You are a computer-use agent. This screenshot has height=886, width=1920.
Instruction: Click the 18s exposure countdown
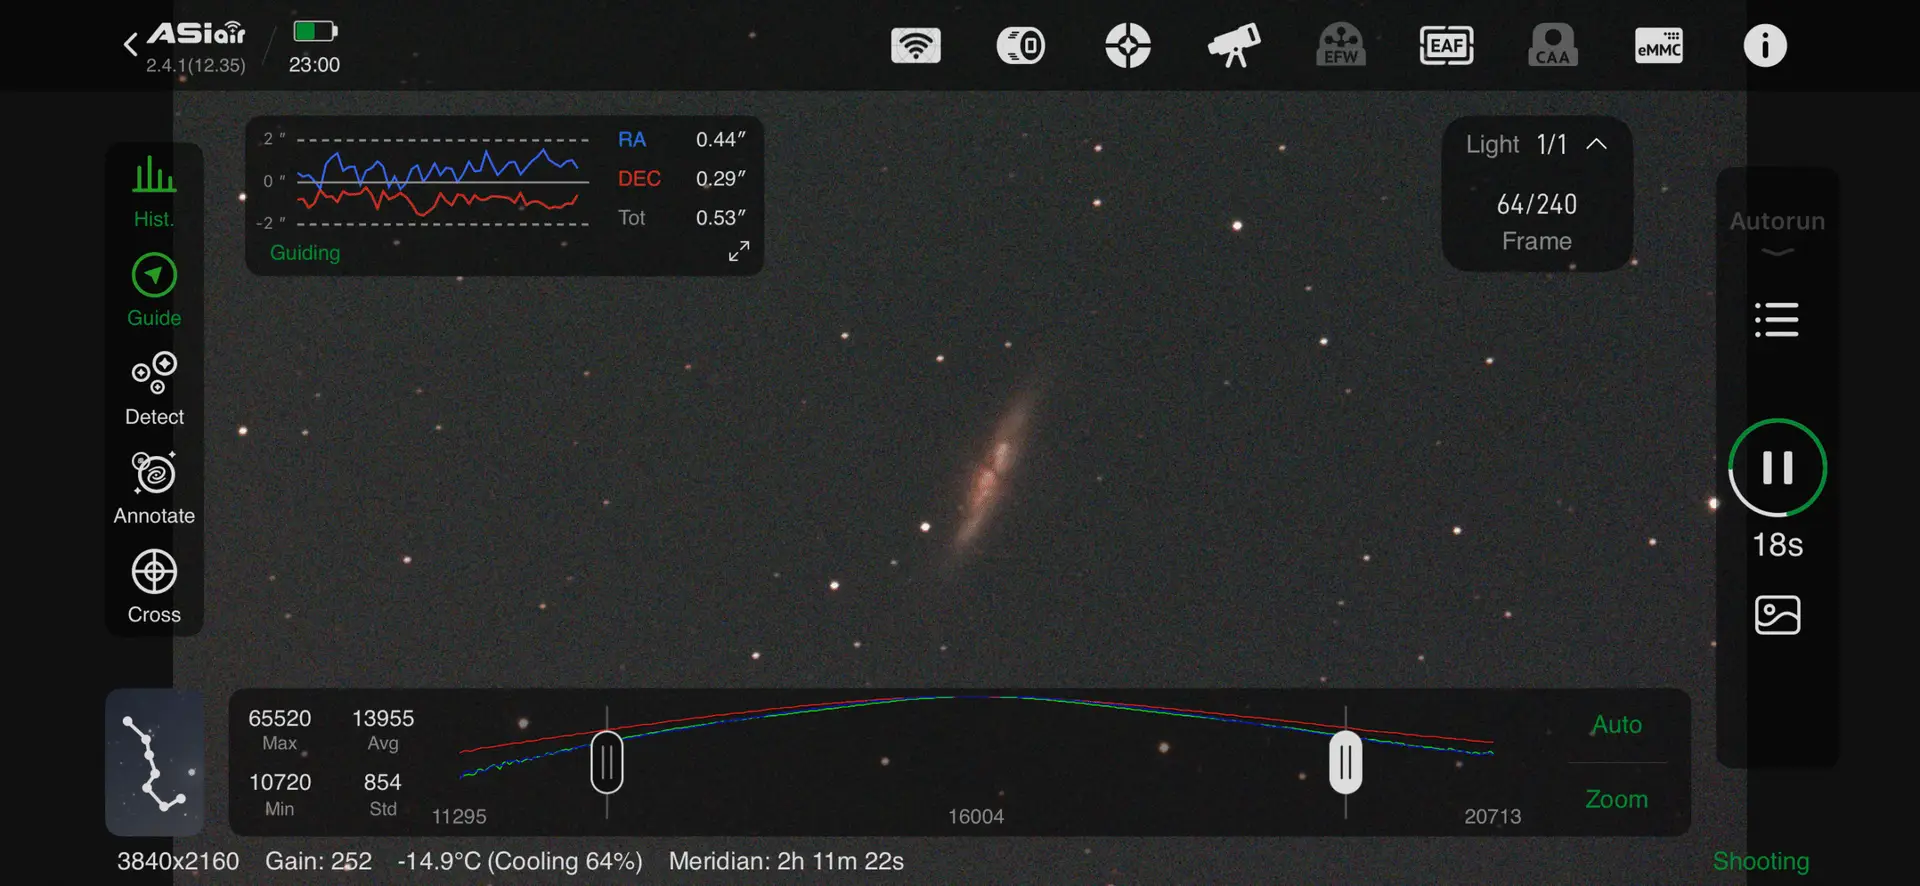[x=1778, y=545]
